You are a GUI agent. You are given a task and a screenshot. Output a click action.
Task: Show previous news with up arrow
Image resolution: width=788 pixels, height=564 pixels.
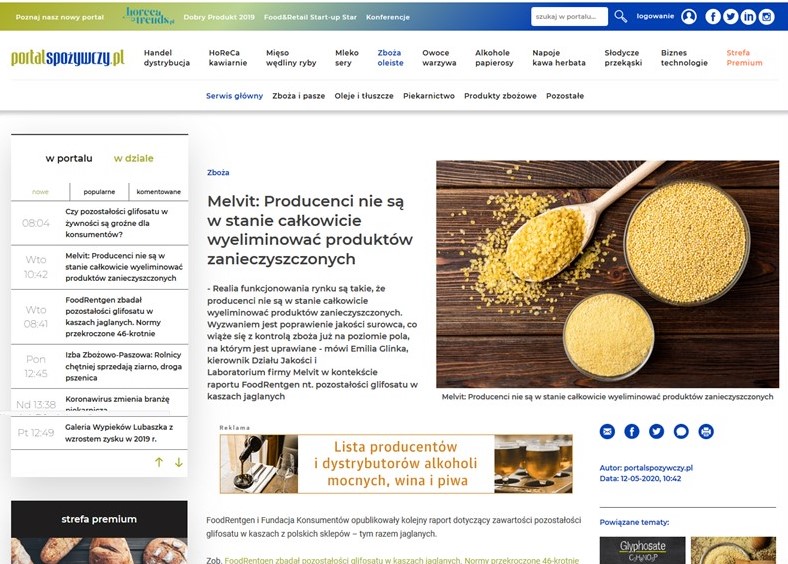tap(159, 462)
